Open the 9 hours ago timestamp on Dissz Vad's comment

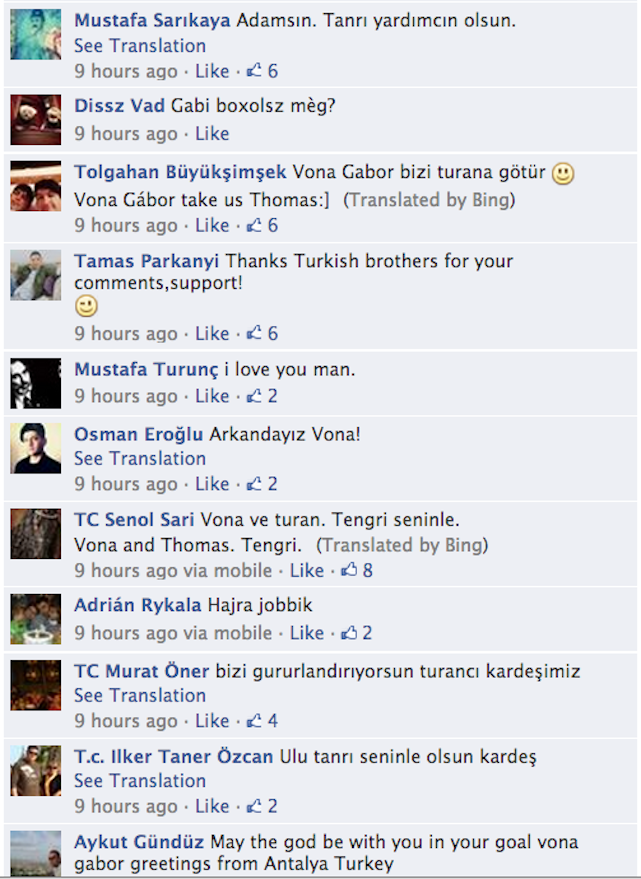point(126,133)
